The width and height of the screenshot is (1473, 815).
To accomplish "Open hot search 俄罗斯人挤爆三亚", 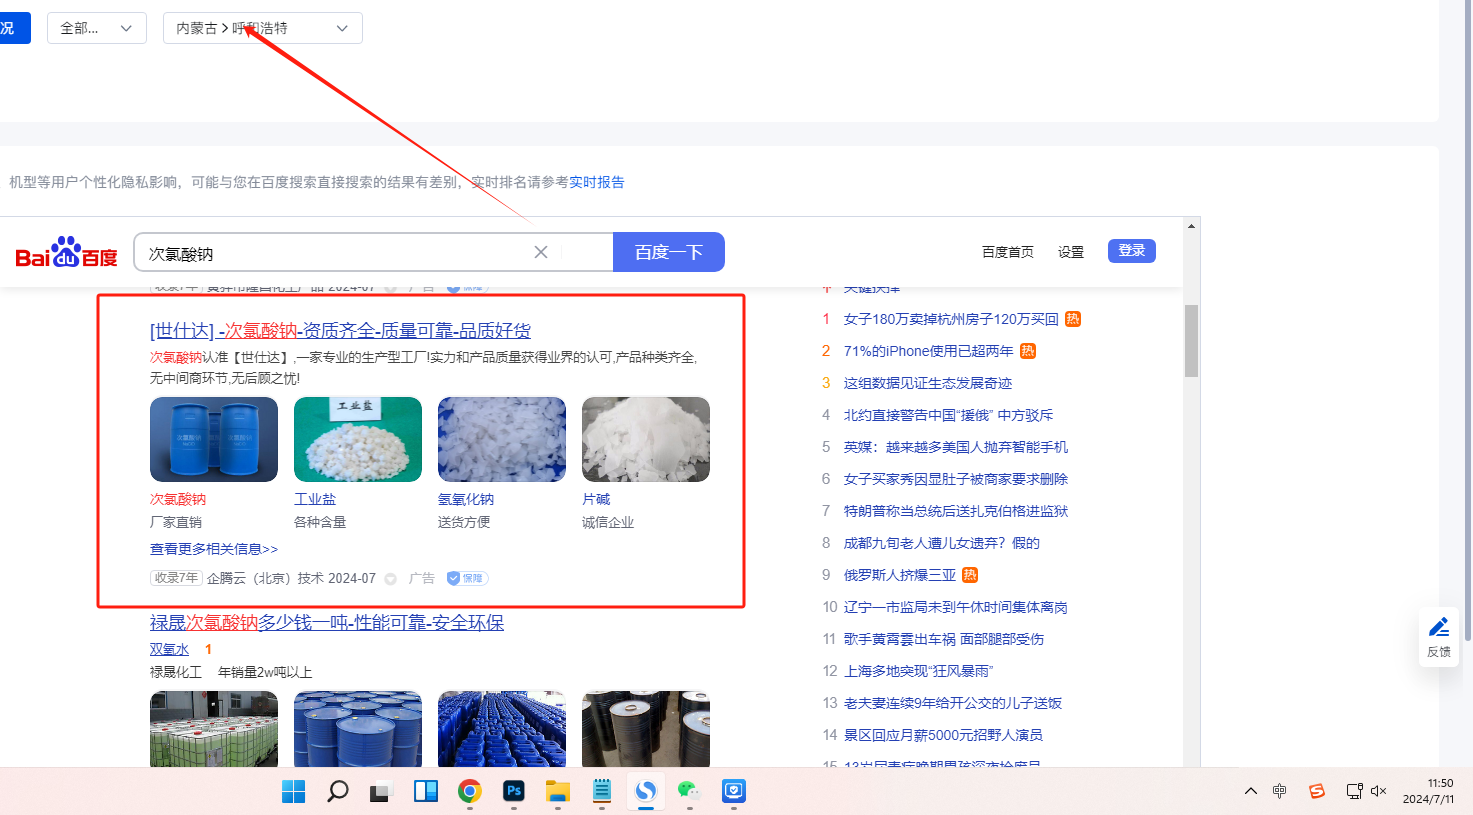I will coord(900,575).
